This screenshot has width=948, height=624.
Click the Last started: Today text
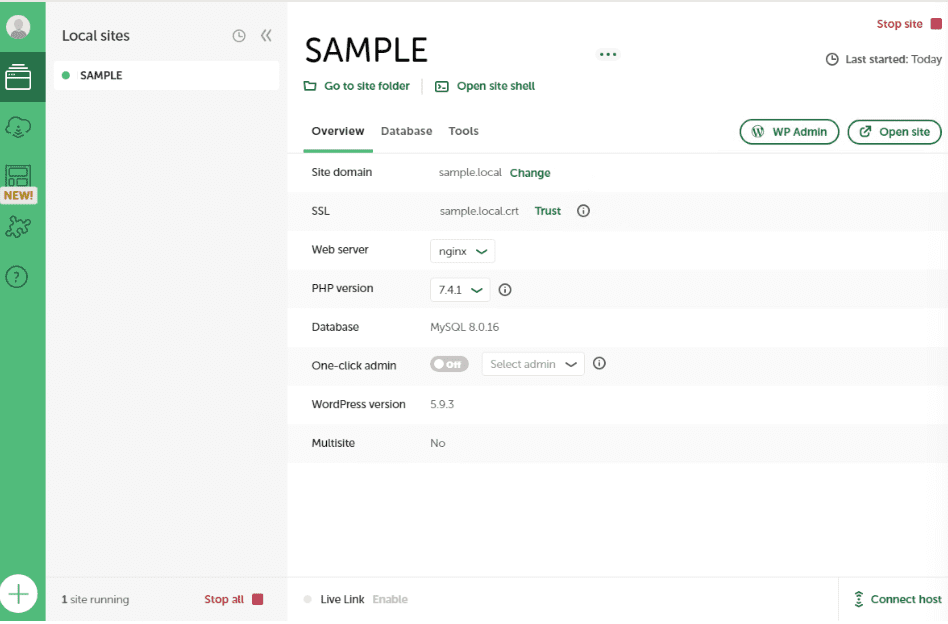(x=894, y=59)
